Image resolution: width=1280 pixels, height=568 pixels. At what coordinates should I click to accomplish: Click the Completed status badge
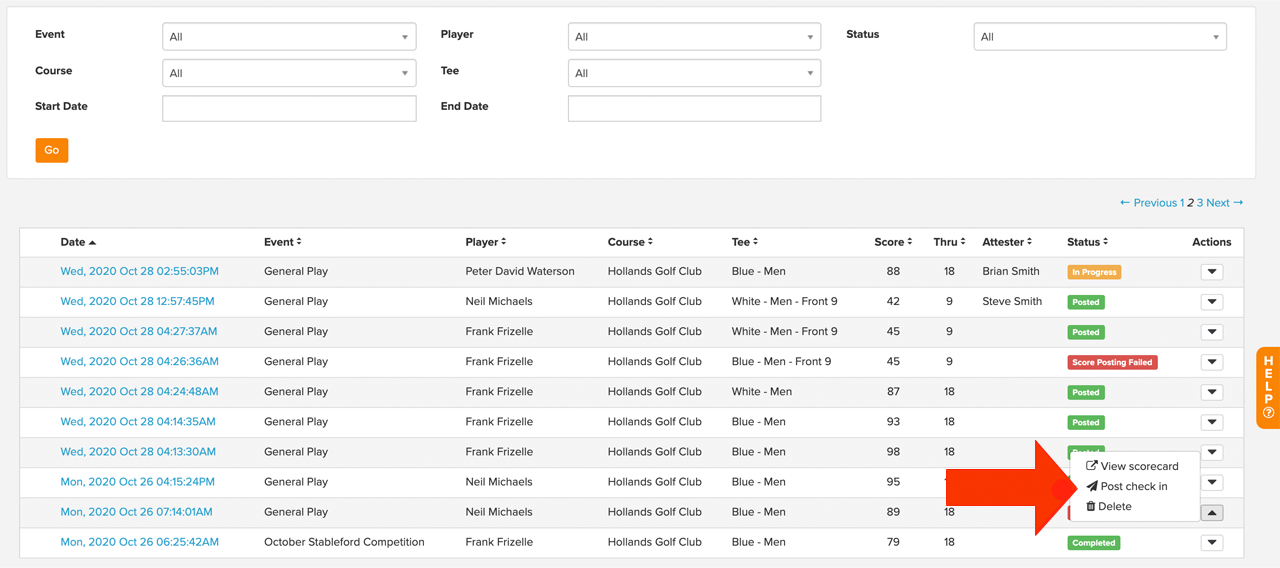tap(1093, 542)
